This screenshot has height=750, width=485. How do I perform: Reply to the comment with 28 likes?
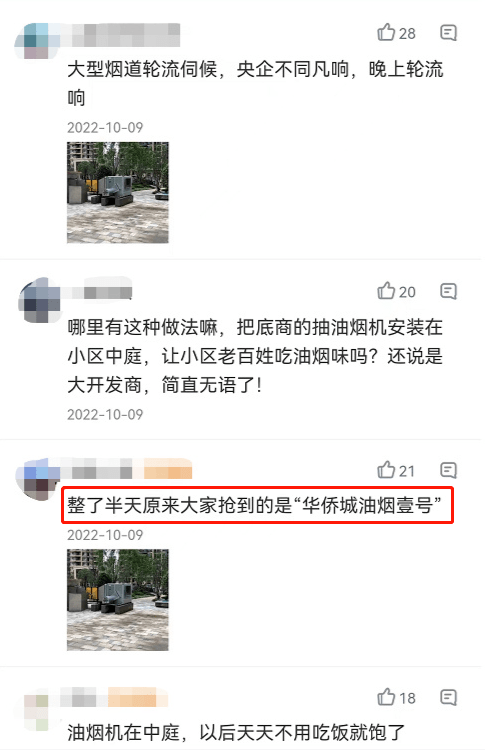tap(448, 33)
